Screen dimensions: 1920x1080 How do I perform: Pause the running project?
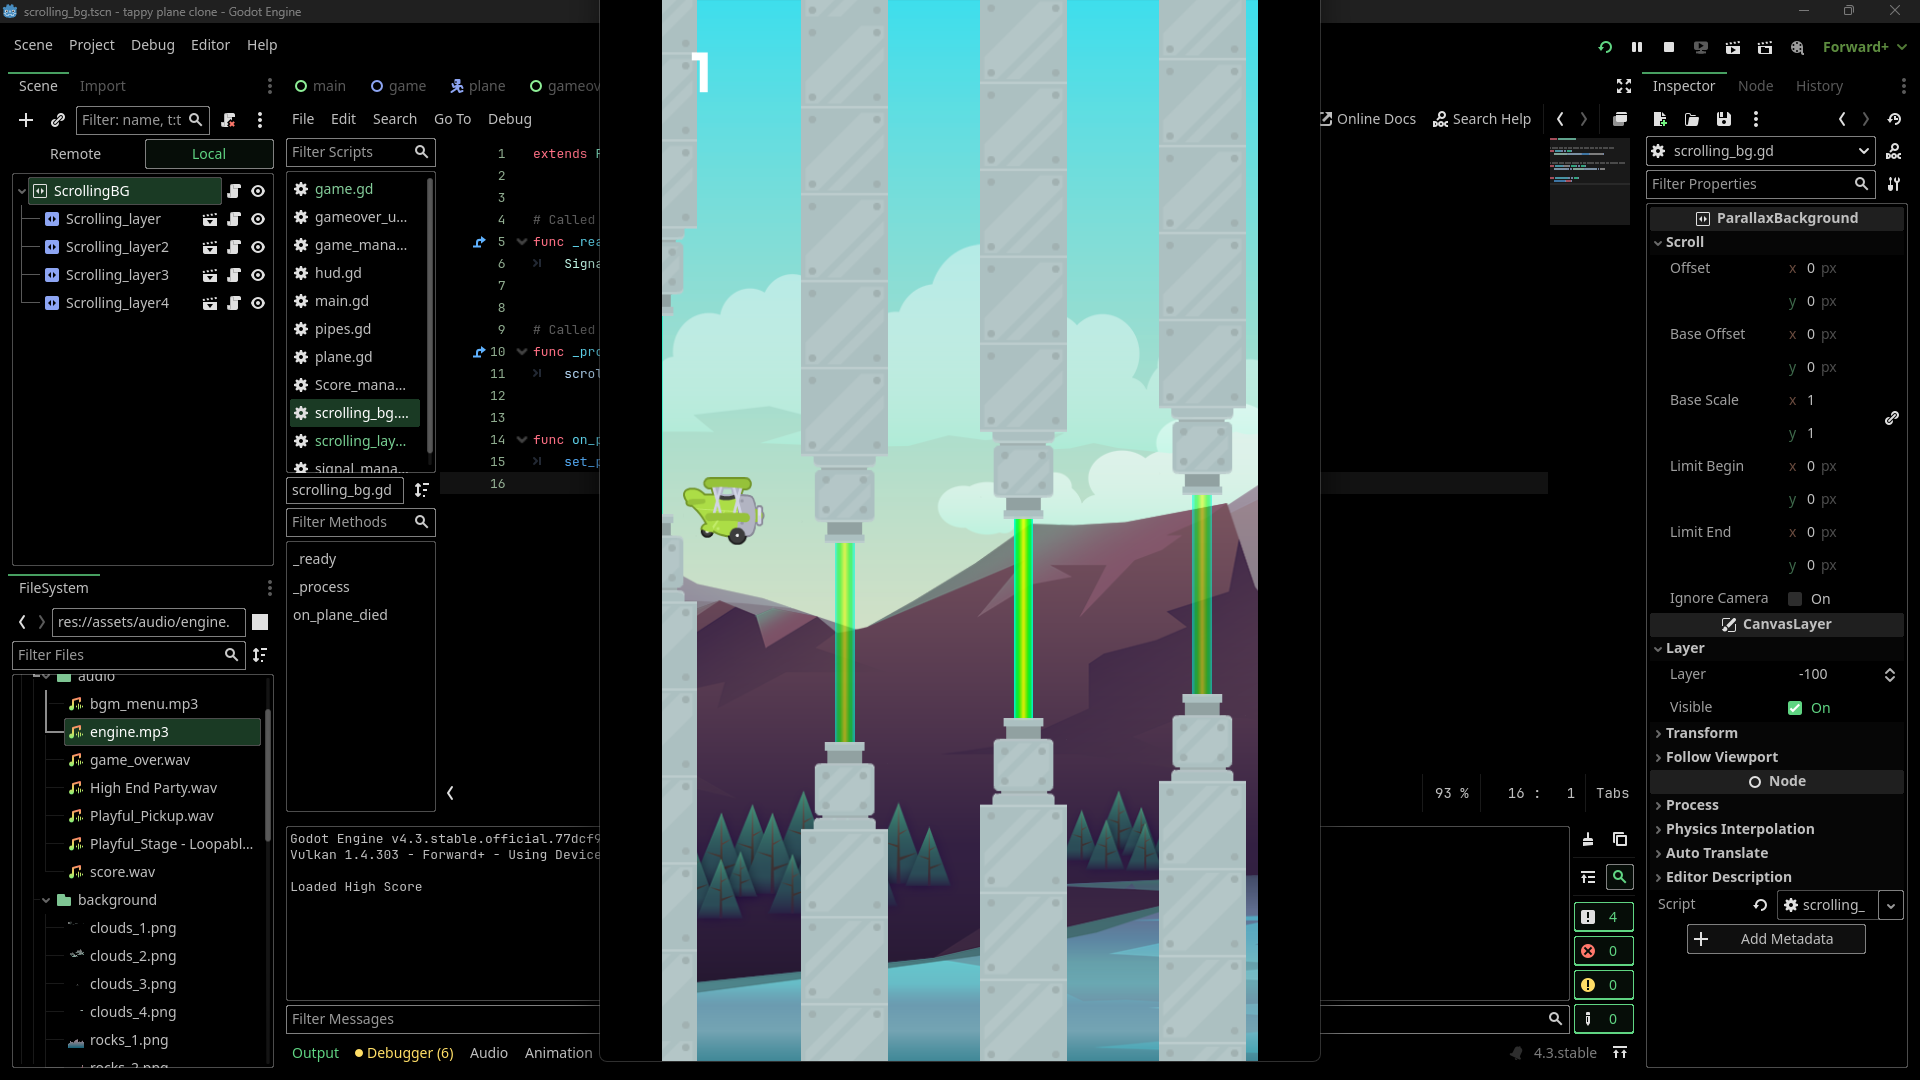click(1637, 47)
